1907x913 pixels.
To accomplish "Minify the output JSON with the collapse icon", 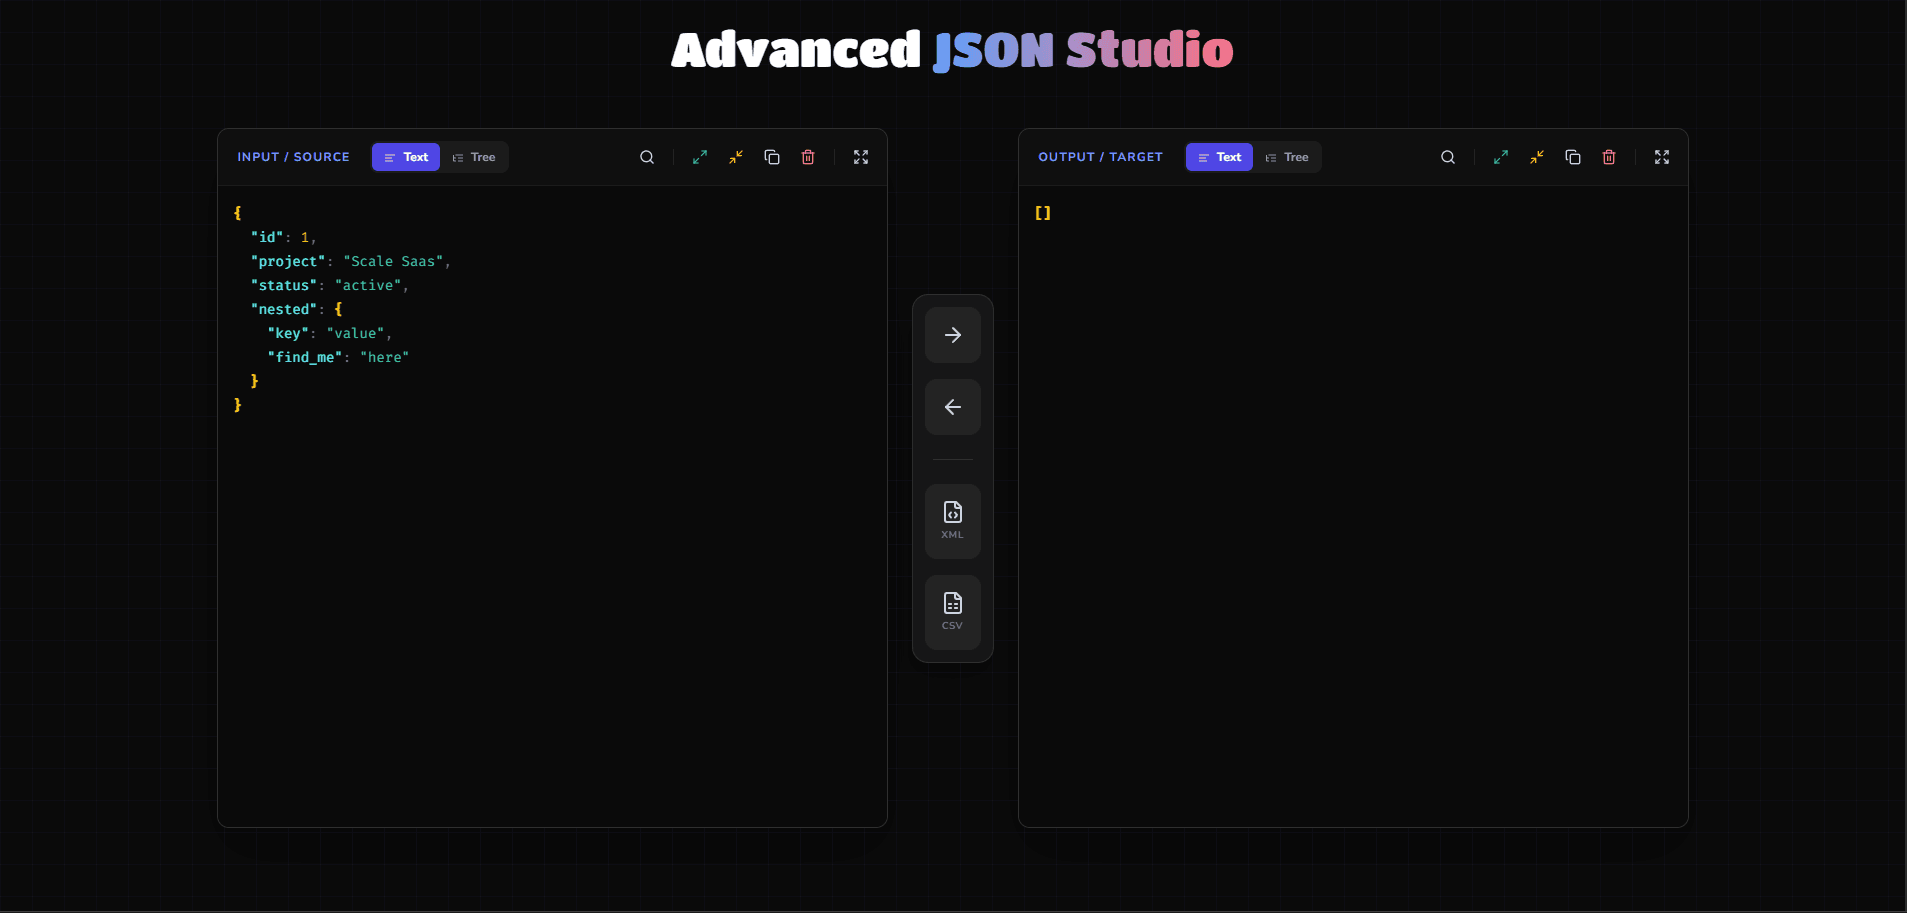I will point(1536,157).
